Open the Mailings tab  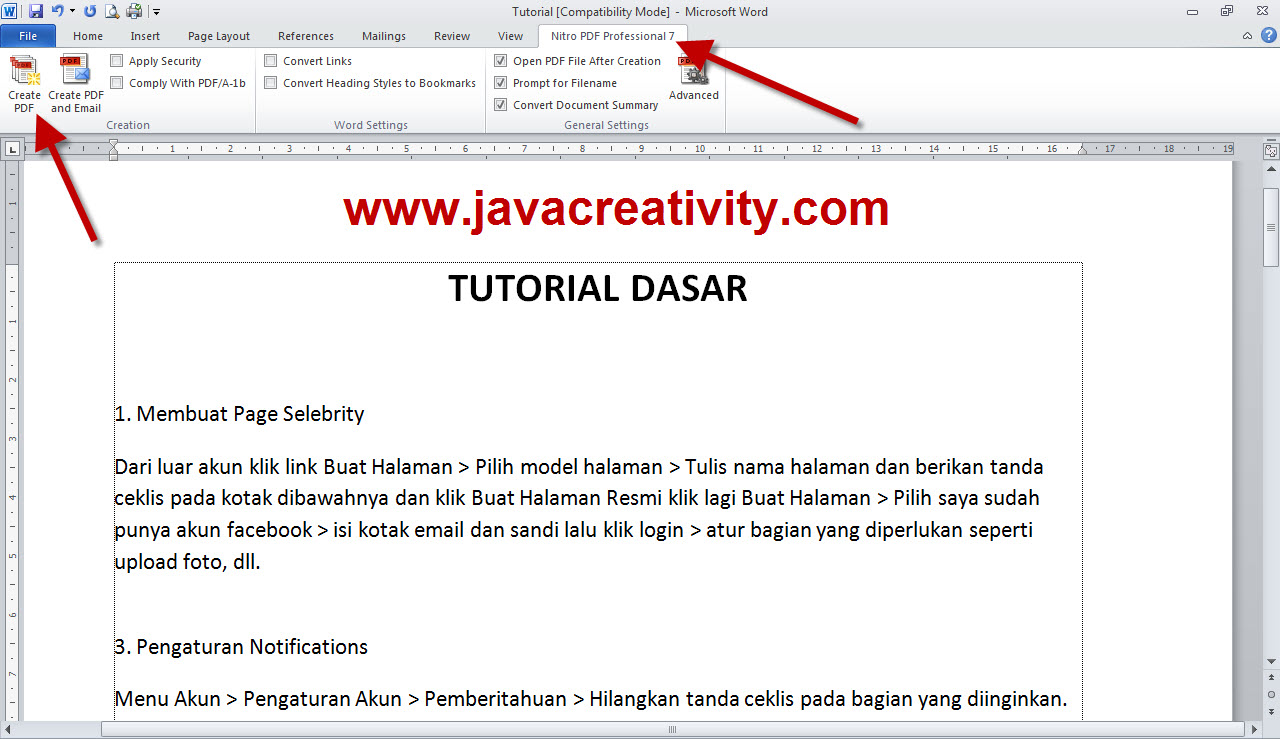[384, 36]
